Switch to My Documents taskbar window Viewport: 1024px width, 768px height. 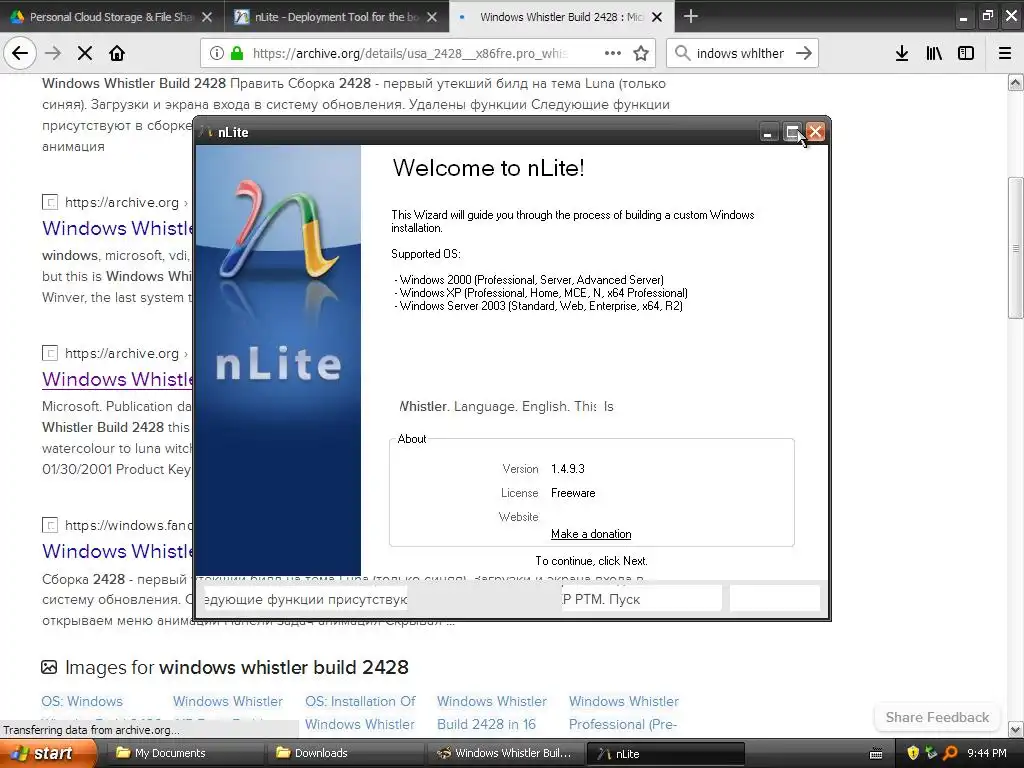(x=186, y=753)
